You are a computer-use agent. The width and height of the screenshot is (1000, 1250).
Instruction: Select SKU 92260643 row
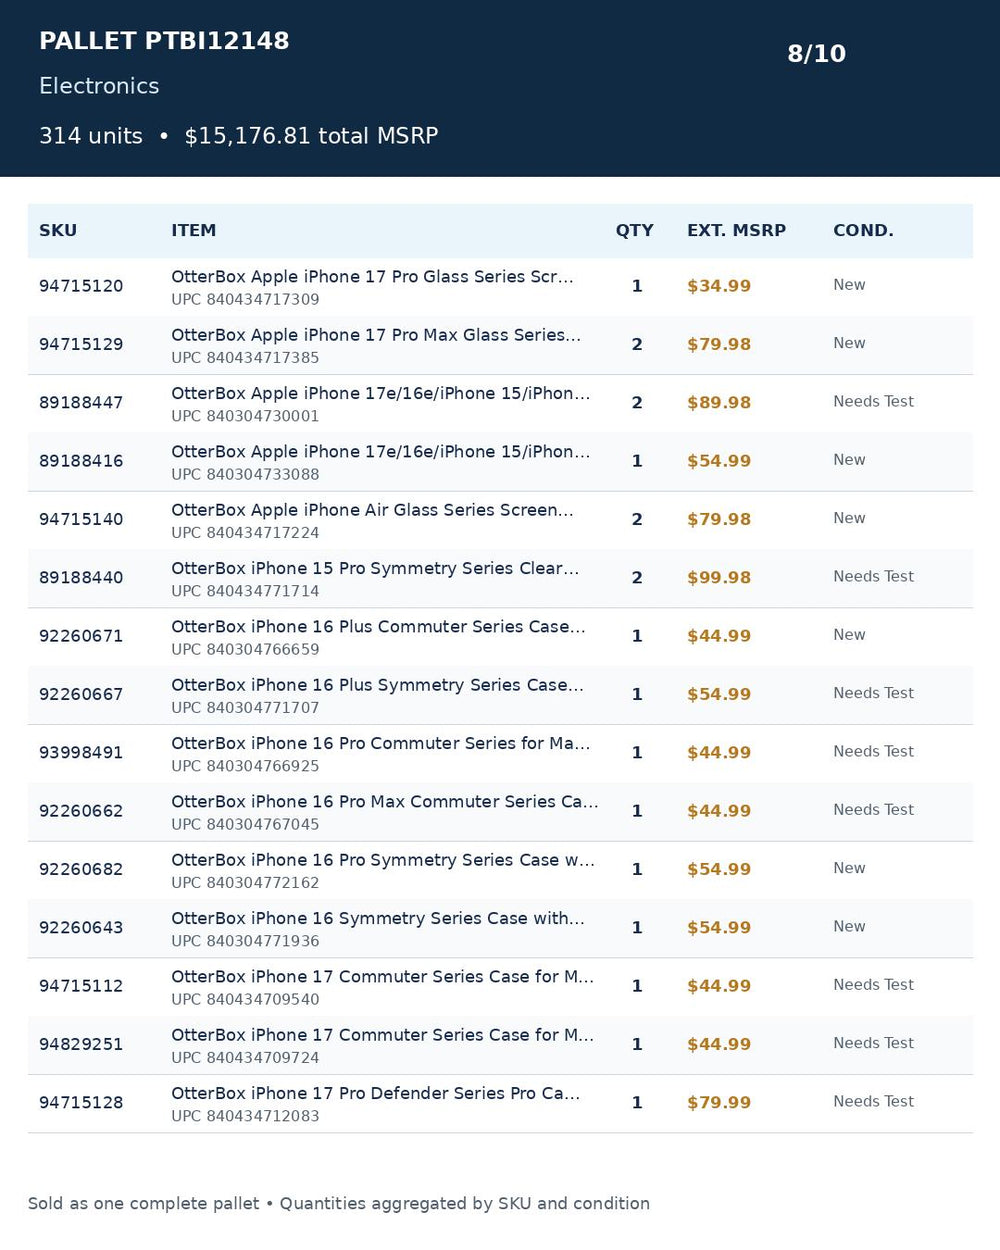(x=500, y=929)
